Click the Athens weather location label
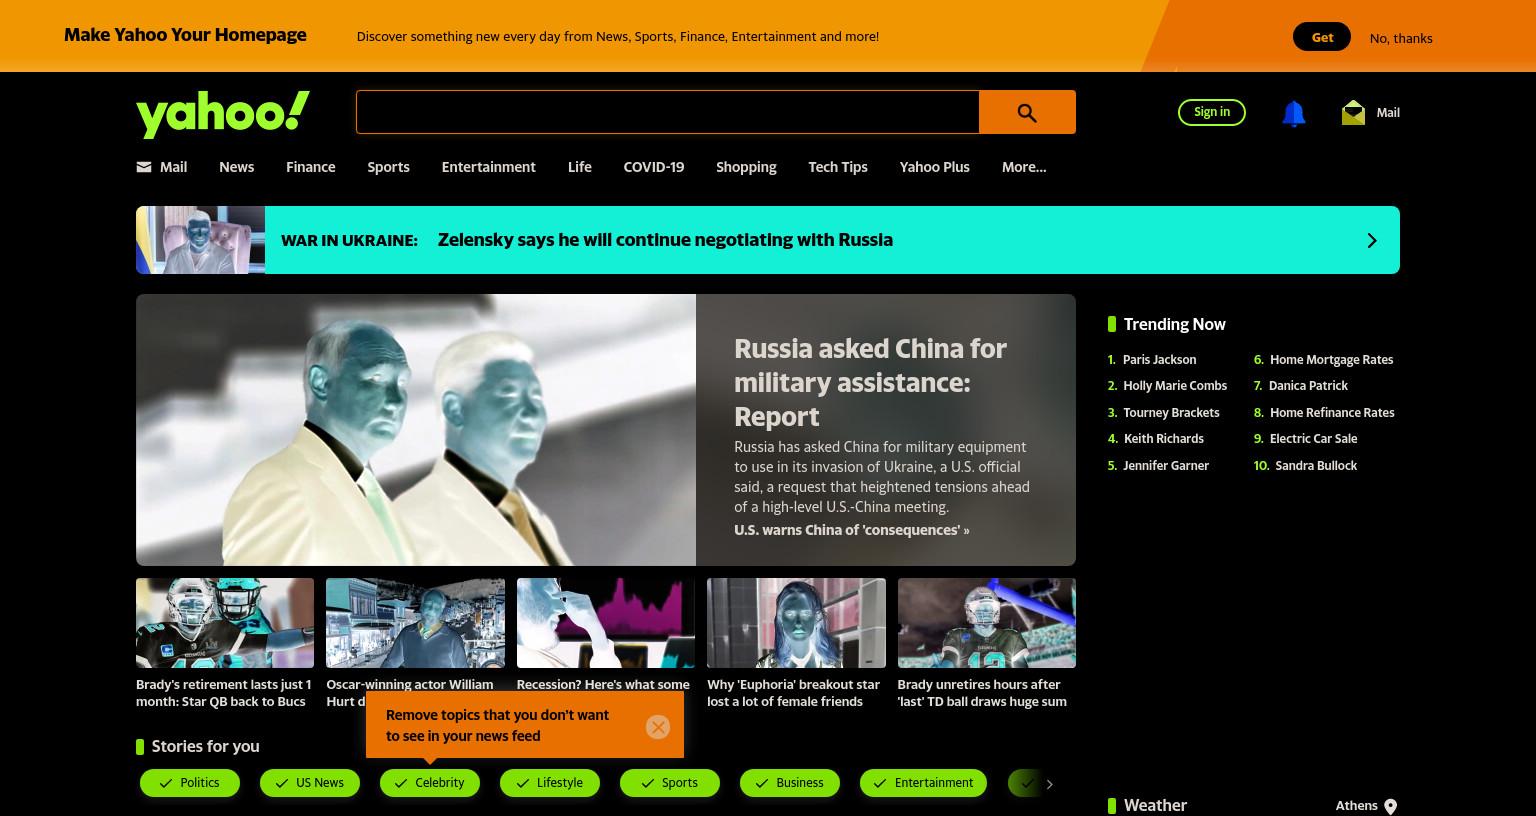 1356,806
